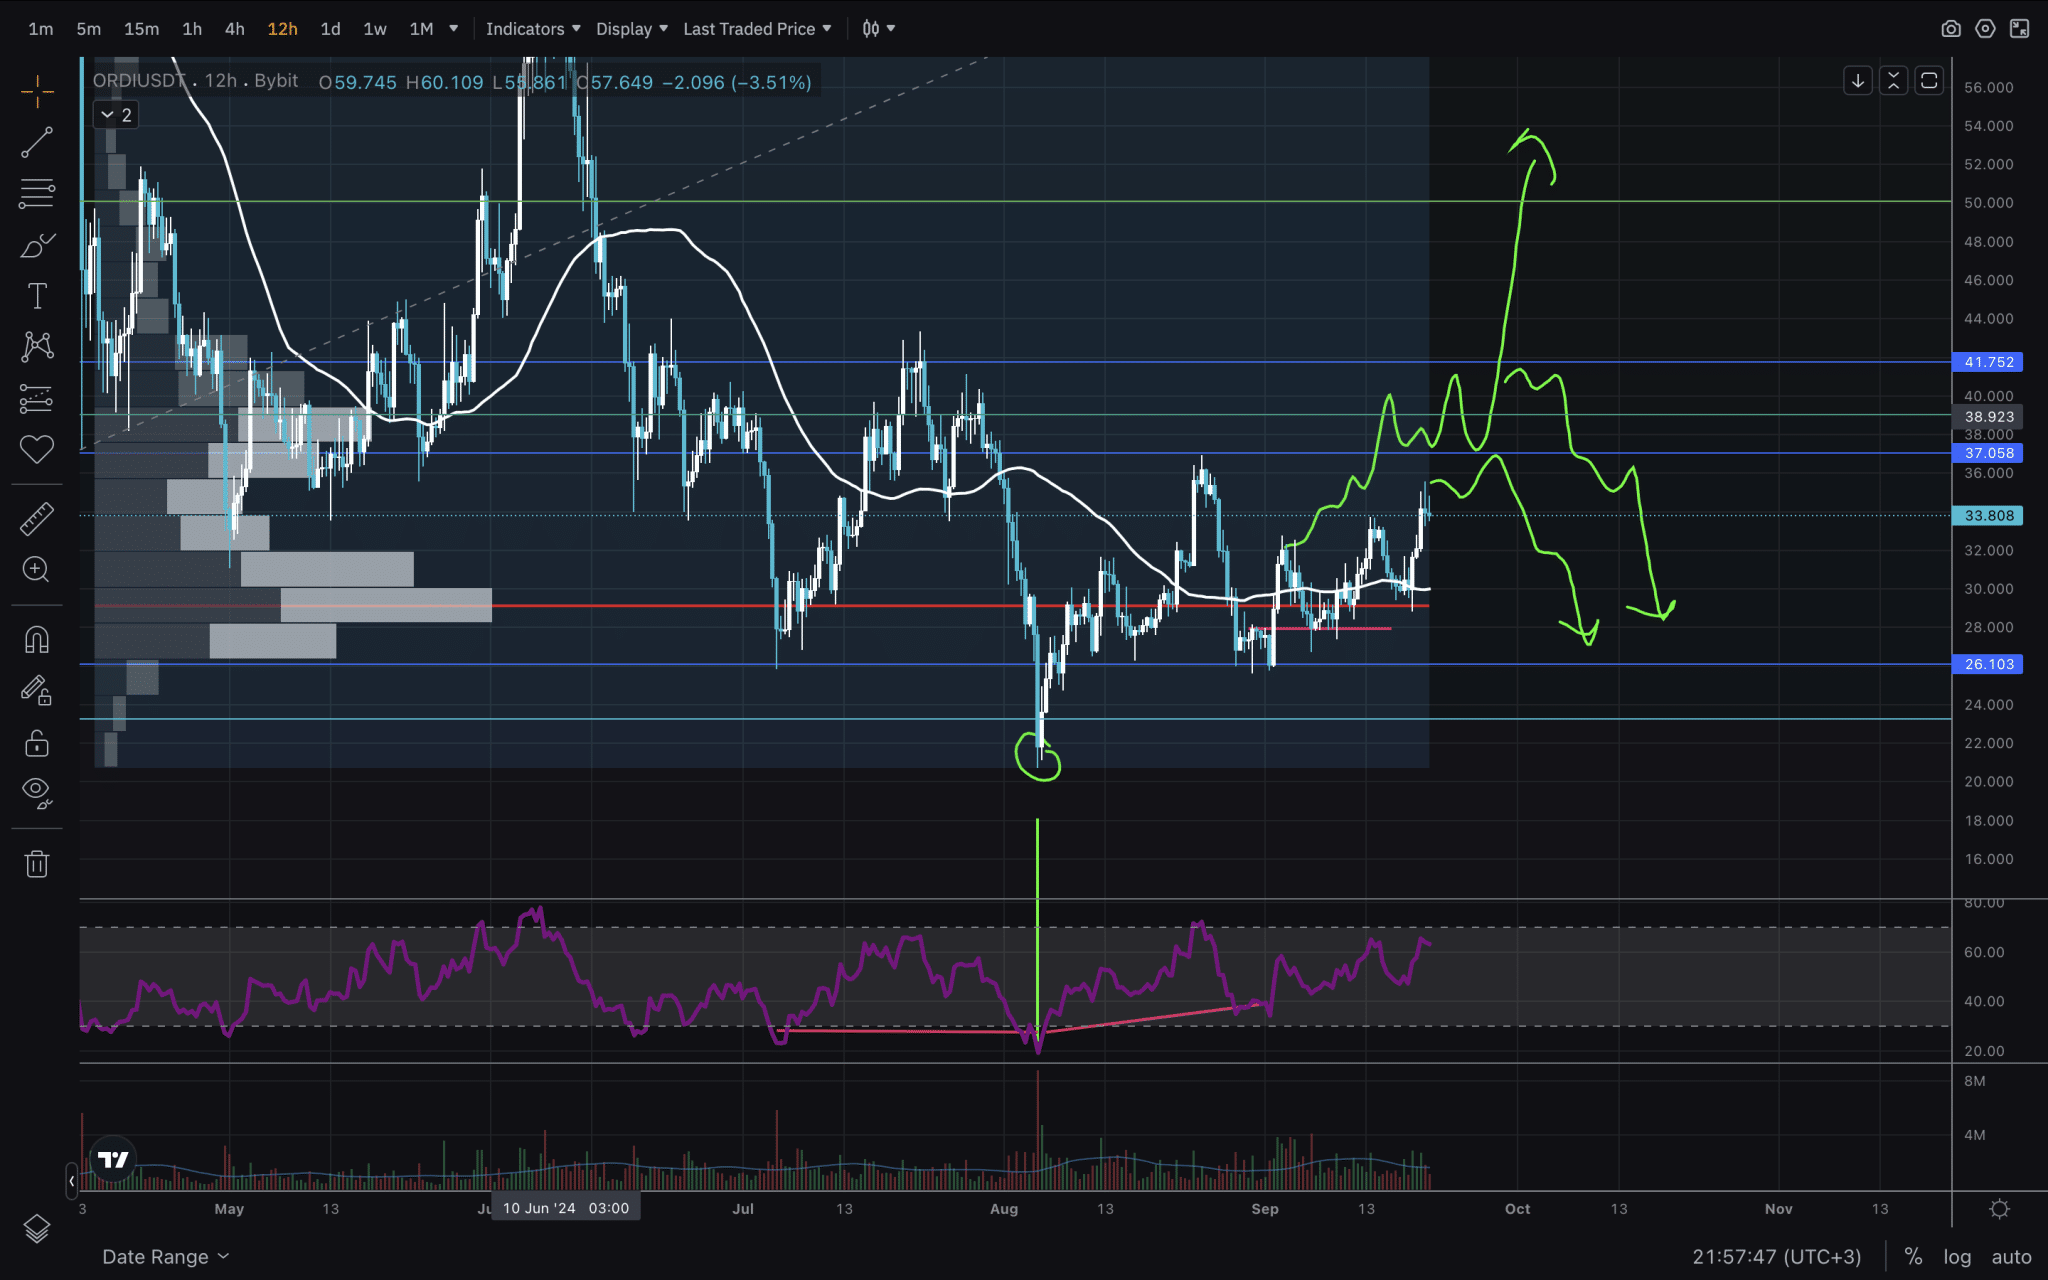Select the ruler measure tool
Viewport: 2048px width, 1280px height.
pyautogui.click(x=37, y=518)
